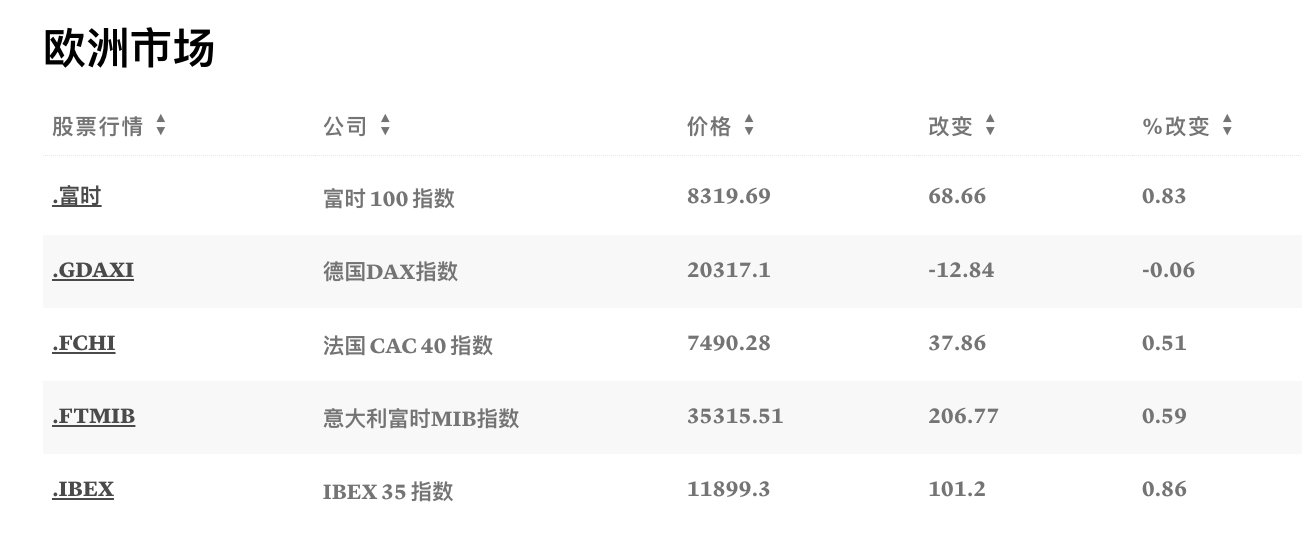Click the 欧洲市场 section heading
The width and height of the screenshot is (1302, 546).
(x=129, y=48)
